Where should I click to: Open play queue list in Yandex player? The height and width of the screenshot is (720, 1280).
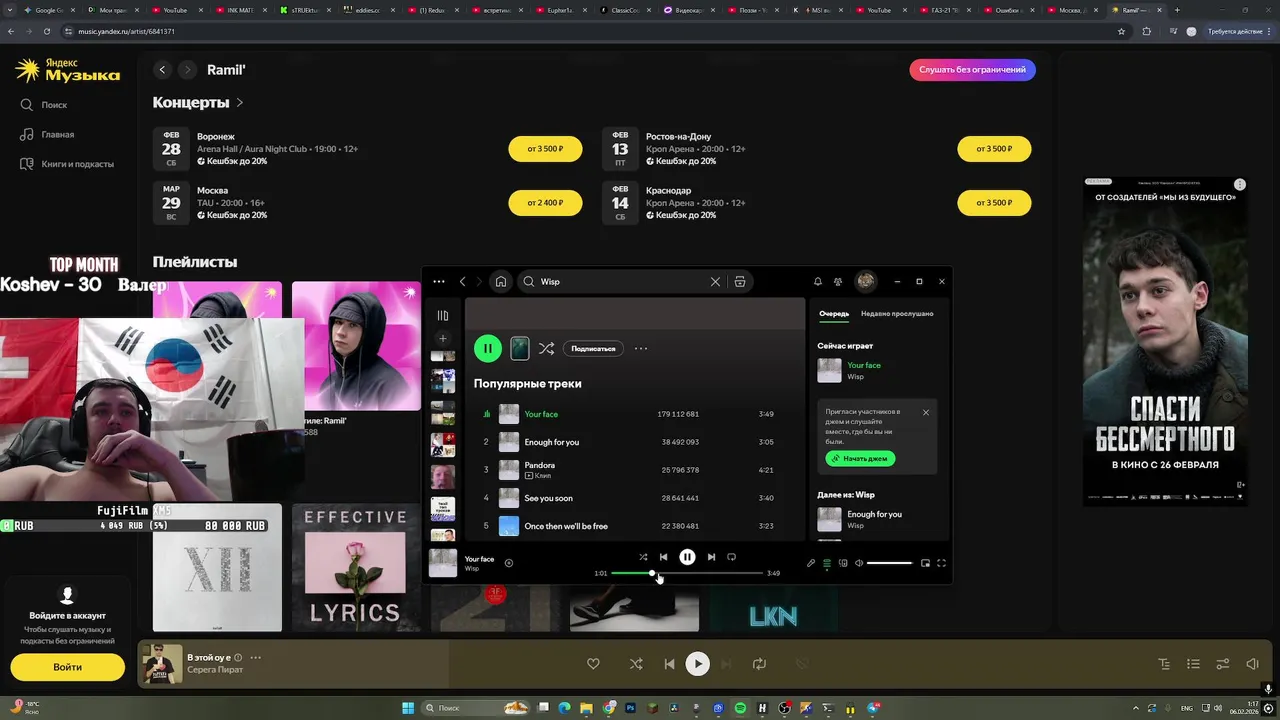pos(1193,664)
